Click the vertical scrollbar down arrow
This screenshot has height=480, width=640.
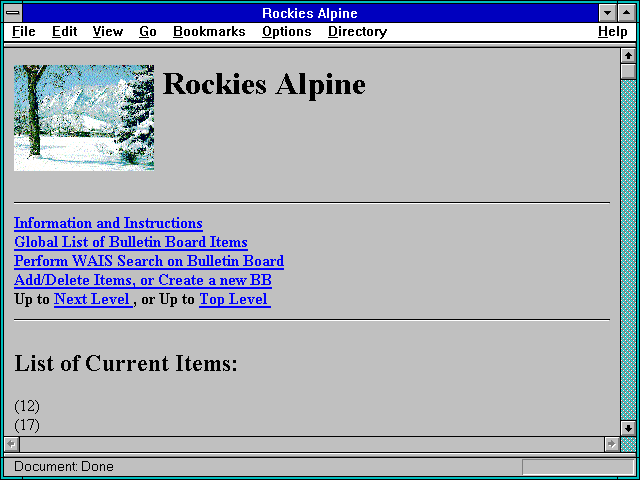(628, 428)
